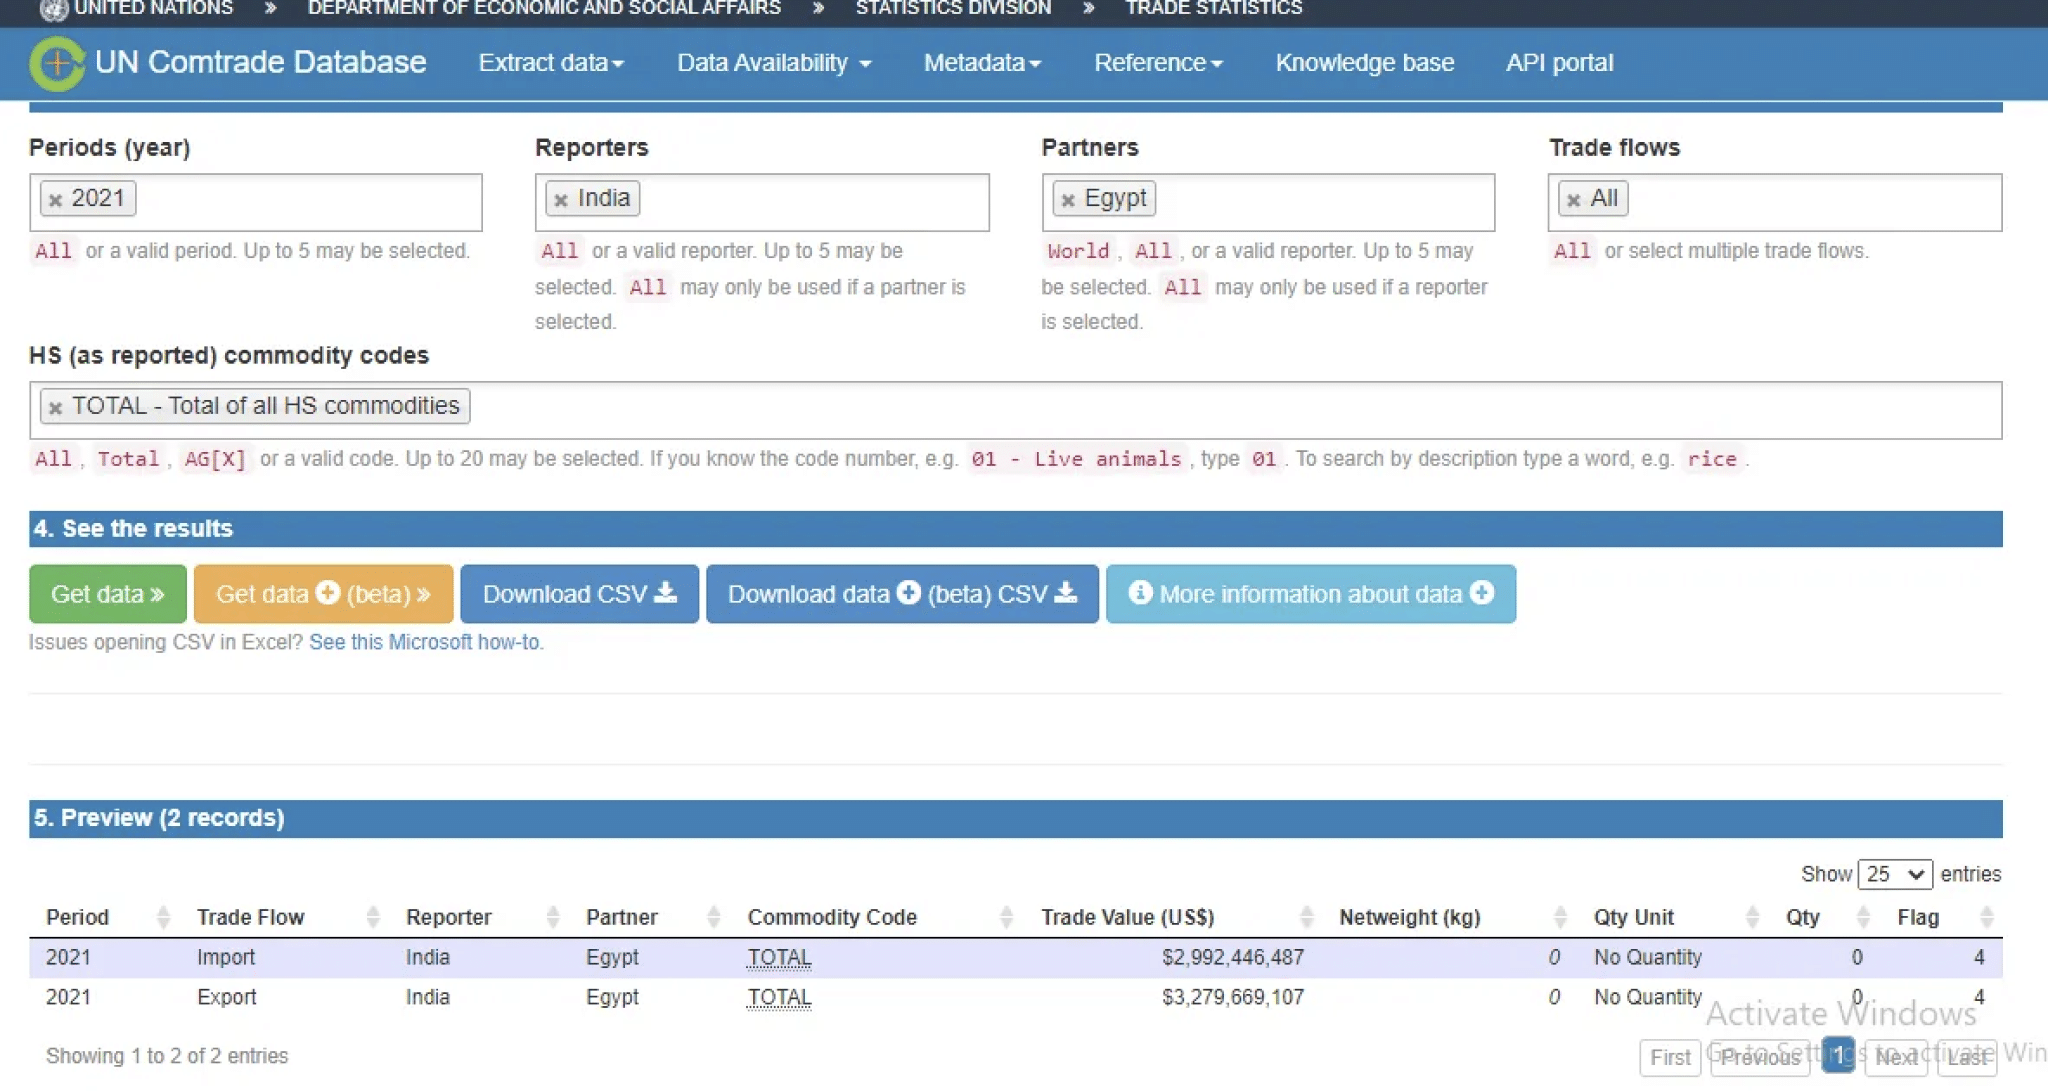
Task: Sort table by Netweight column icon
Action: pos(1560,917)
